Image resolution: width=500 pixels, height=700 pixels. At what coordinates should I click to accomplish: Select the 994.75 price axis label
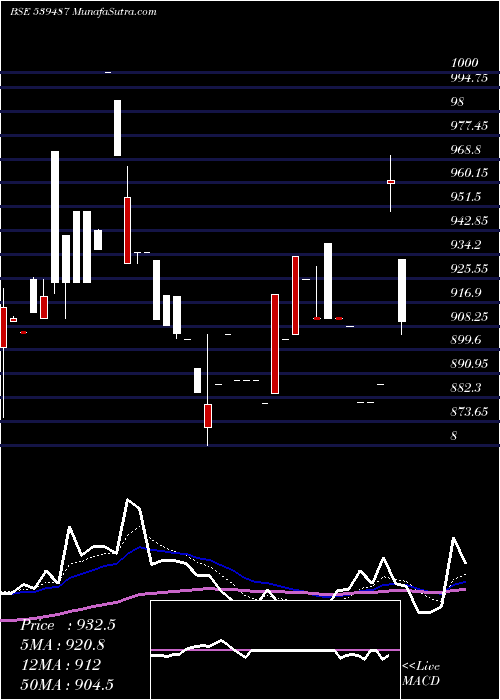coord(469,78)
